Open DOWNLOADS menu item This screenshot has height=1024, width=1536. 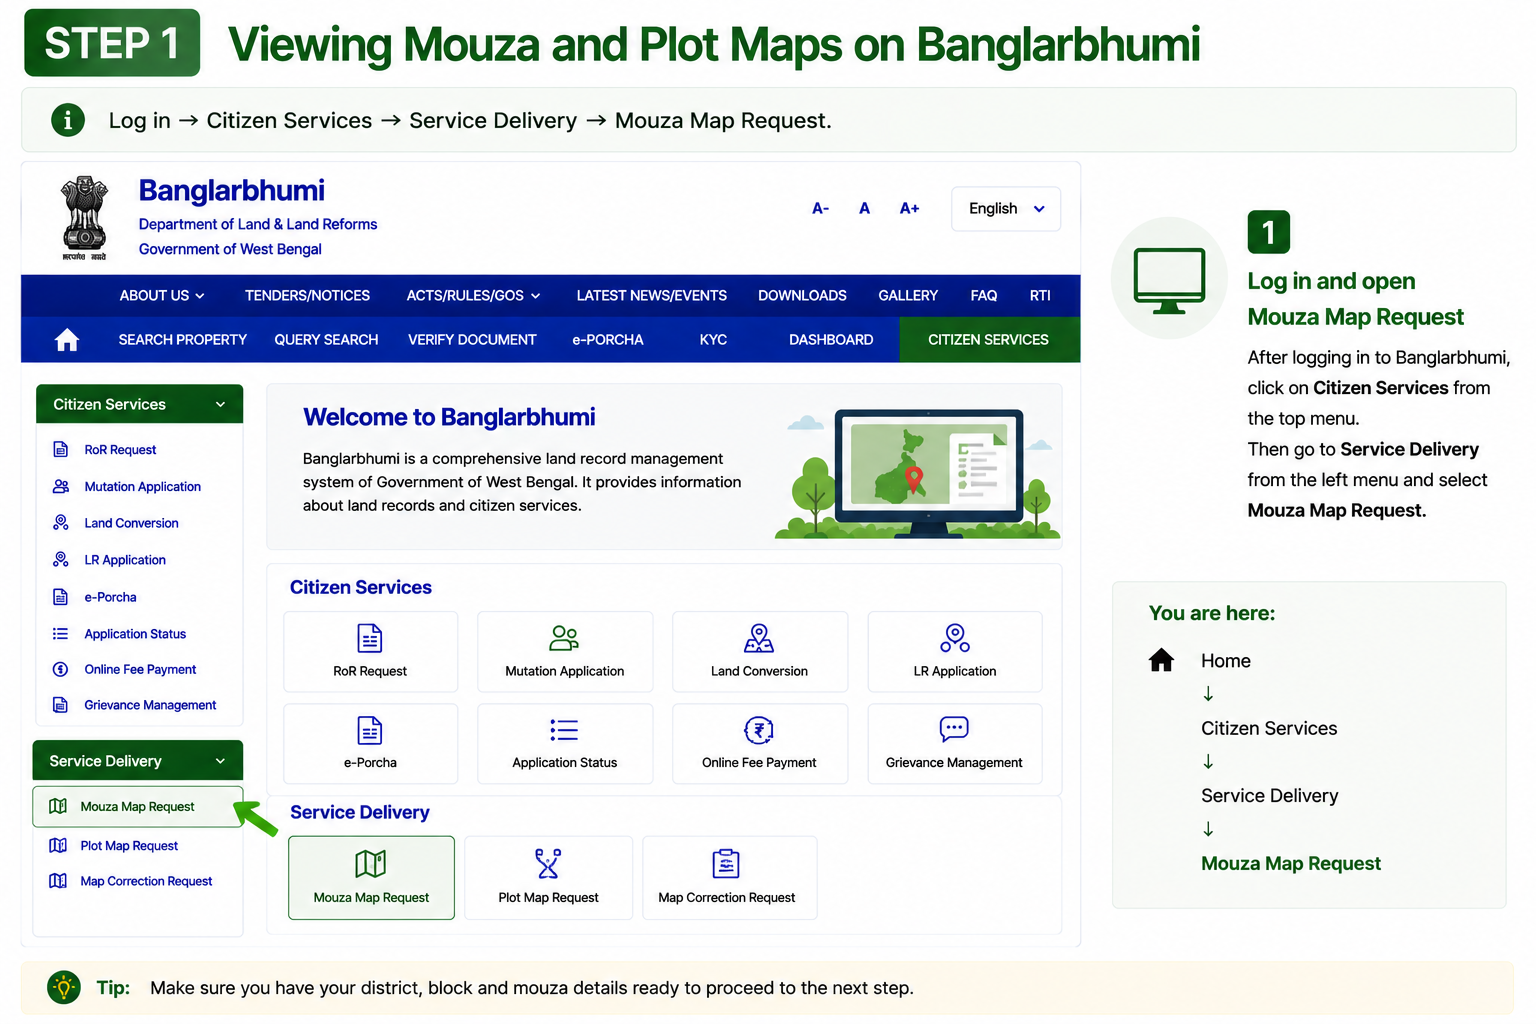[802, 296]
